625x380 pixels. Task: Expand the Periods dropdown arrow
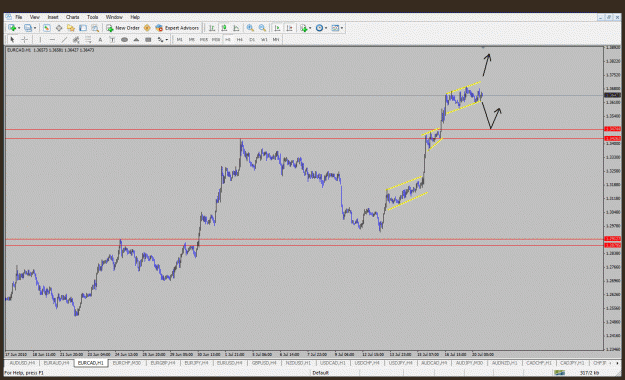pos(326,28)
